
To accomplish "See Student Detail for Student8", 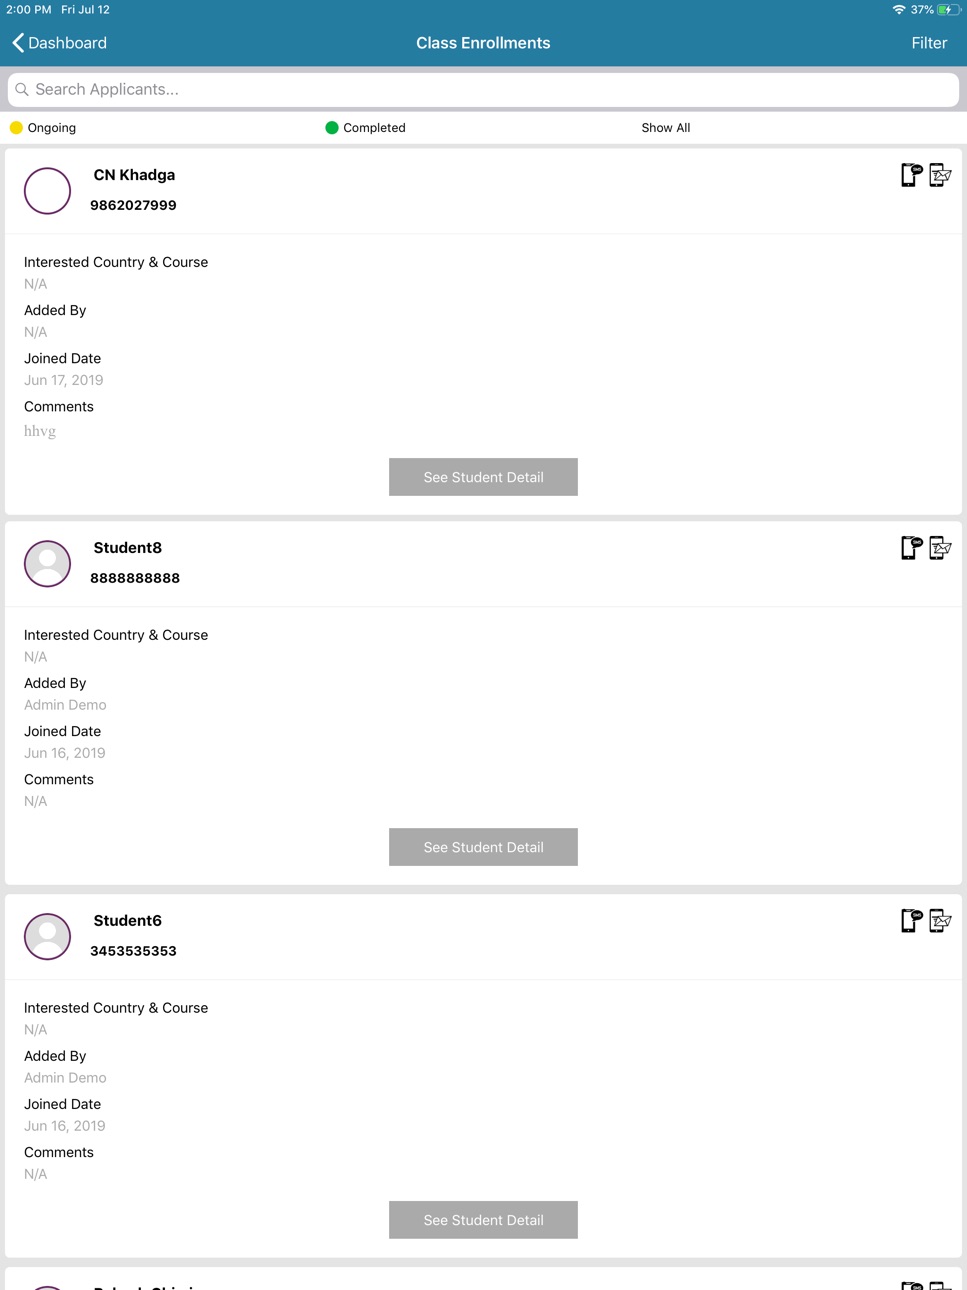I will (x=483, y=847).
